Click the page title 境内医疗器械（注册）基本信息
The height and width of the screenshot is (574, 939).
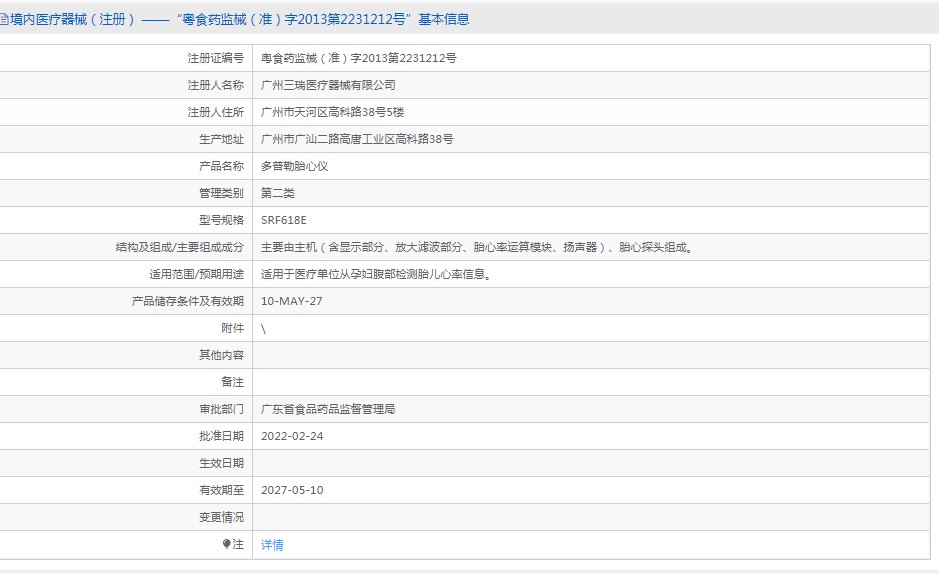[x=240, y=20]
